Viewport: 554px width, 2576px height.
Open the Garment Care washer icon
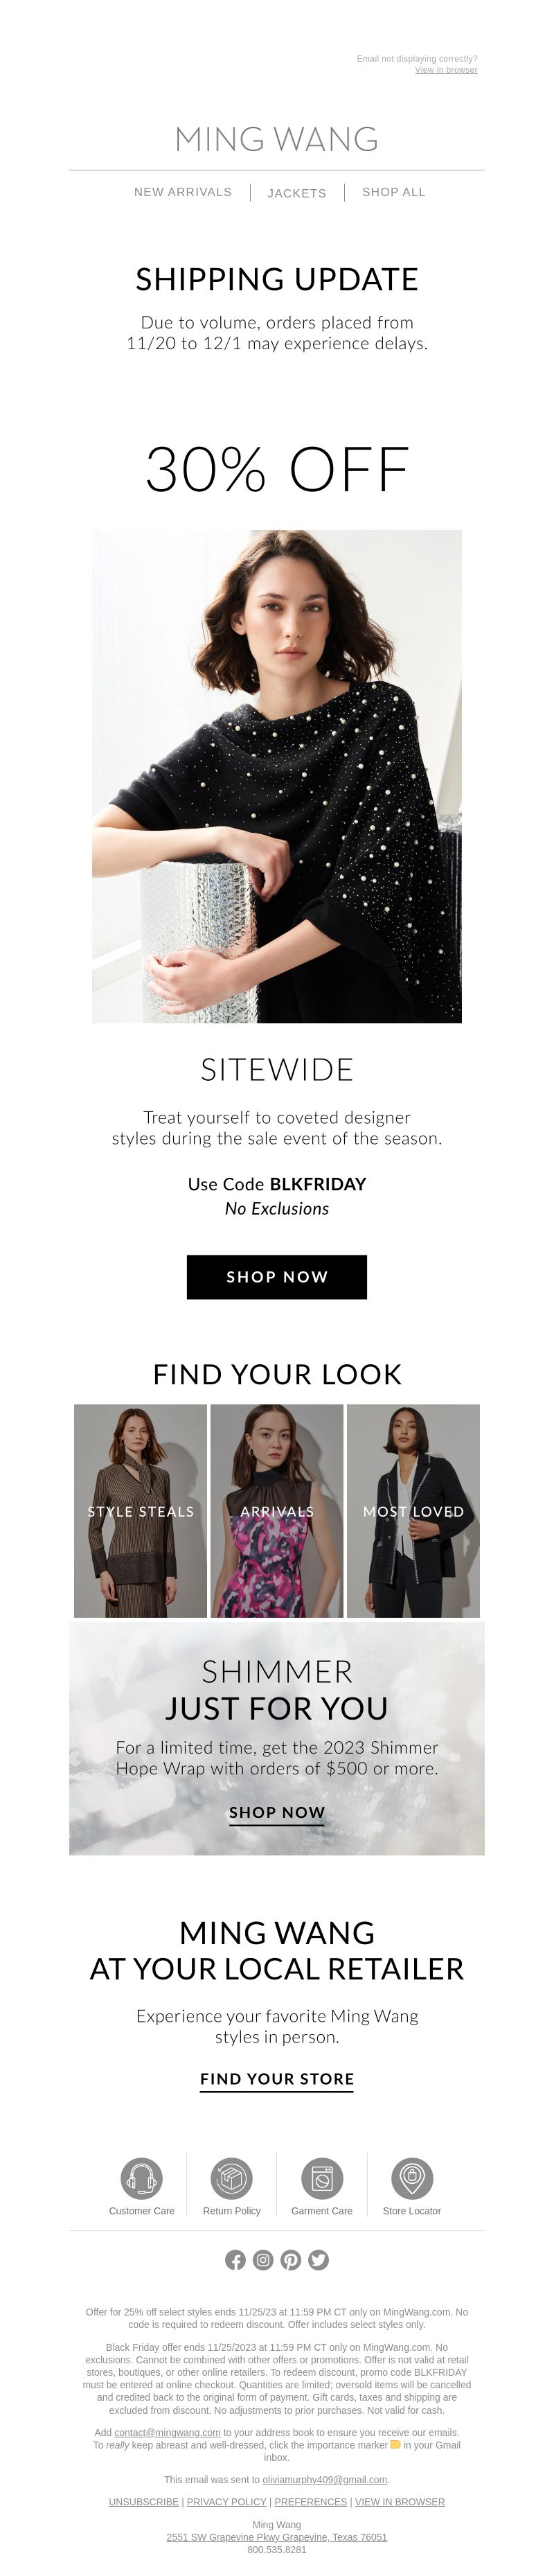(322, 2177)
